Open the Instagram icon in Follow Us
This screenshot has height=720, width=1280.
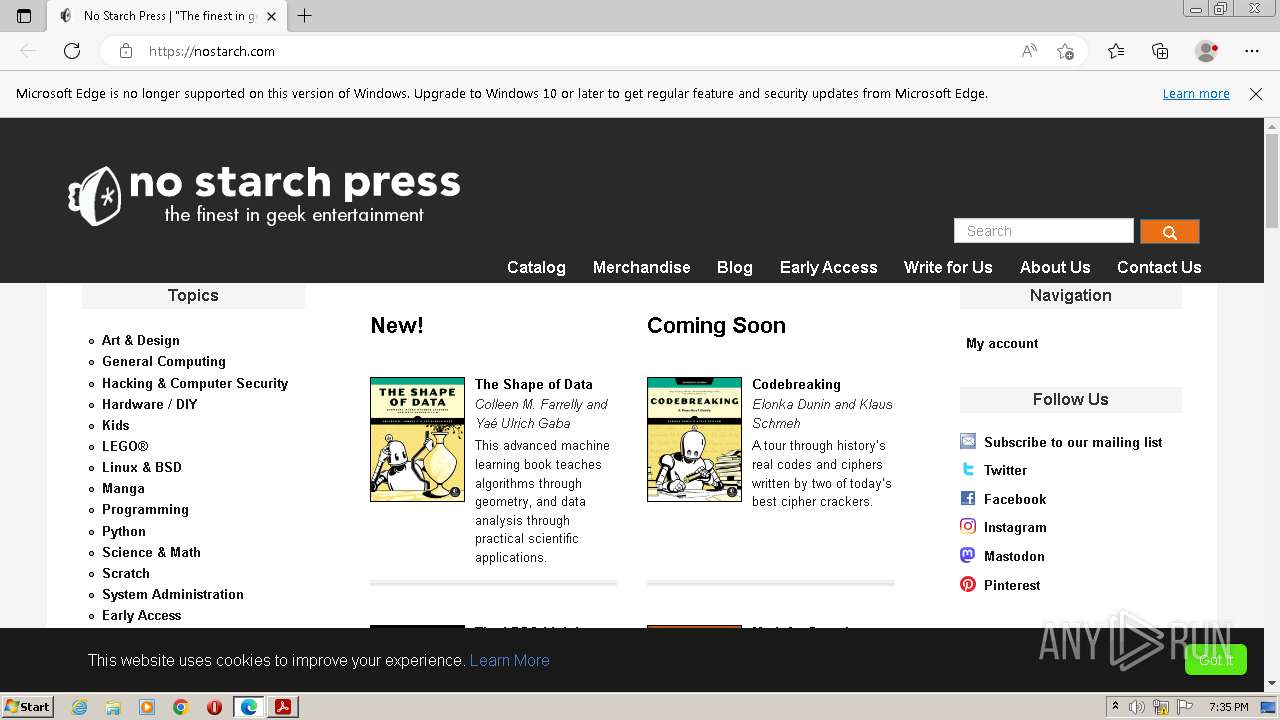tap(968, 526)
